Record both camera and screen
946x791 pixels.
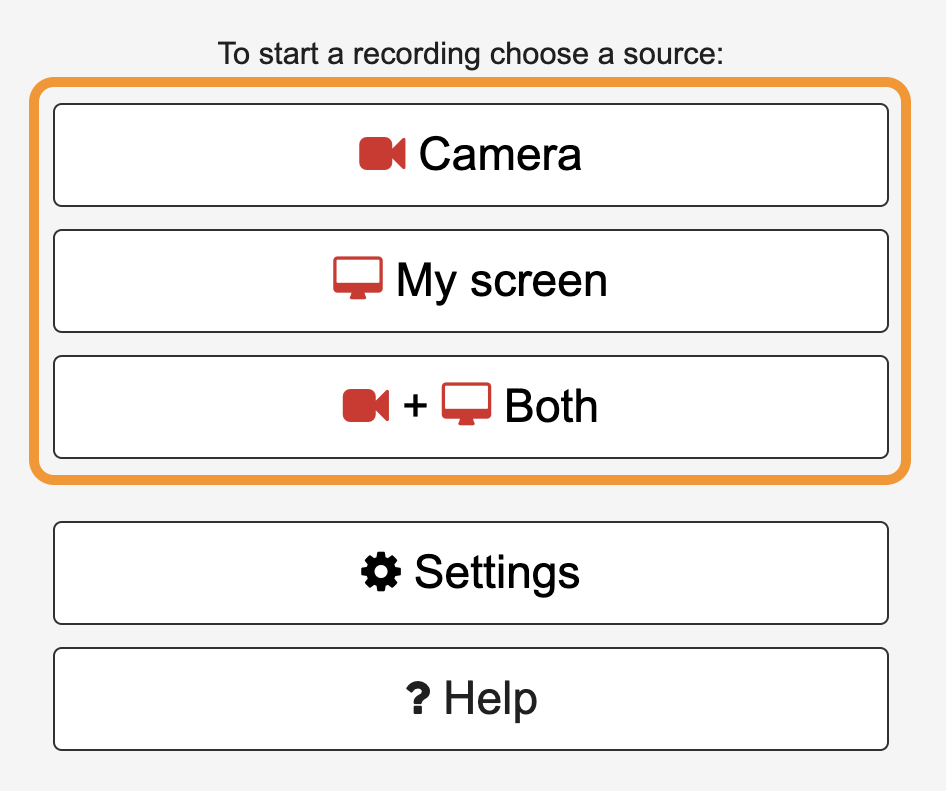[x=471, y=407]
